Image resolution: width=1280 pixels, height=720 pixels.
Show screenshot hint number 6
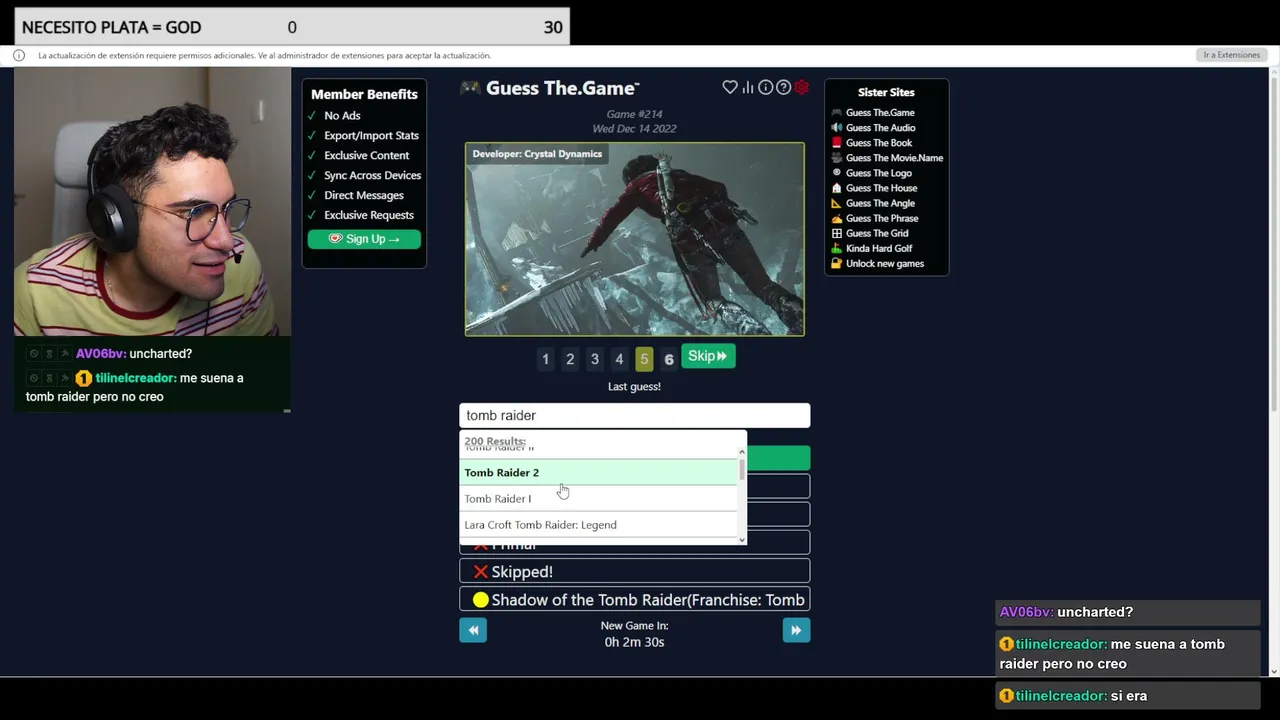click(669, 359)
